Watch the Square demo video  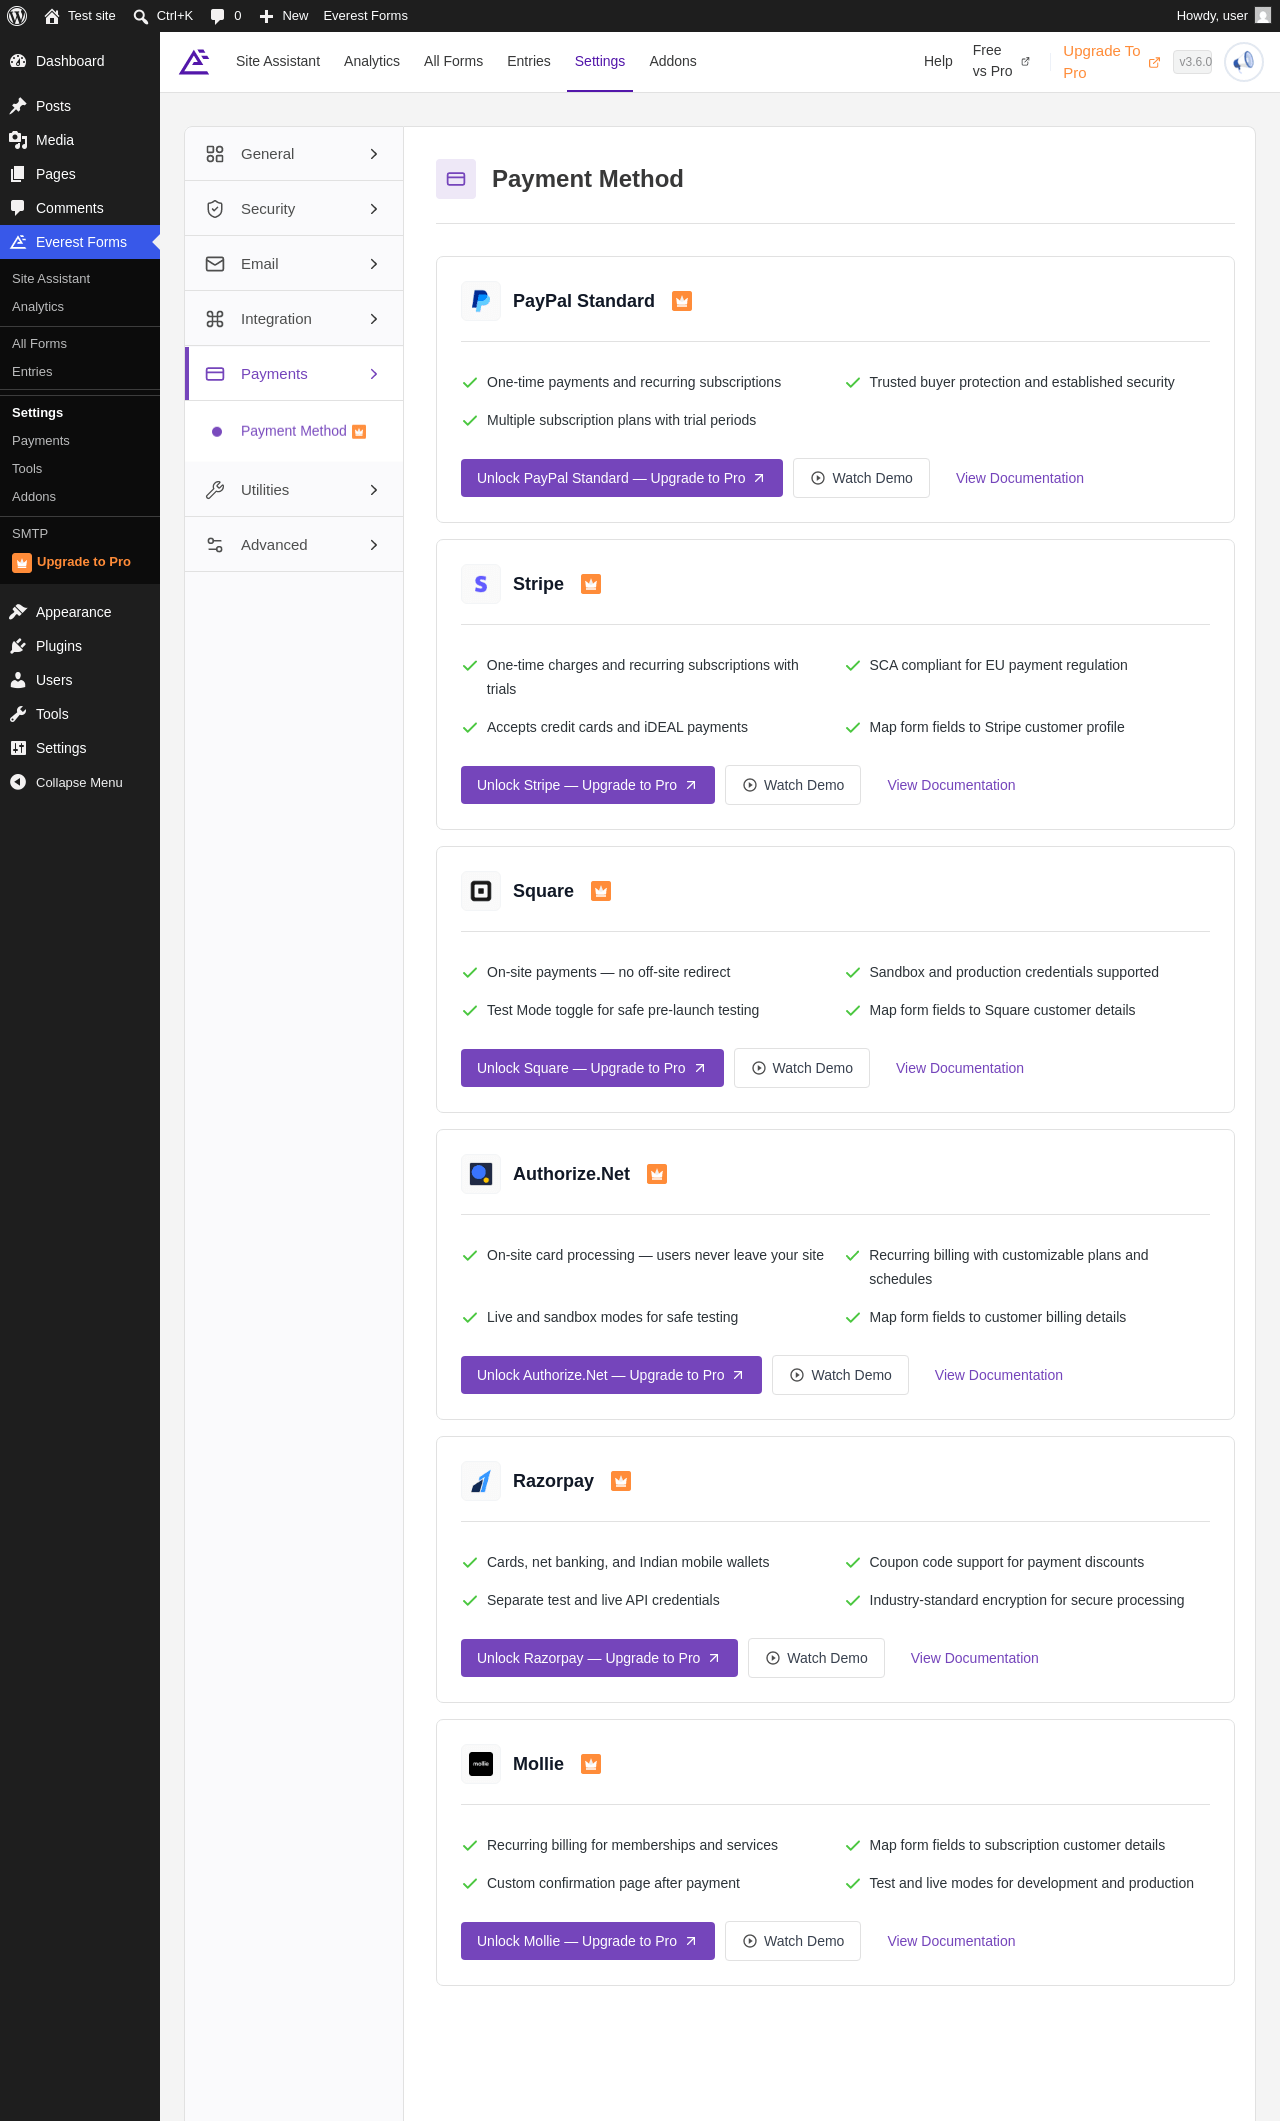[802, 1068]
